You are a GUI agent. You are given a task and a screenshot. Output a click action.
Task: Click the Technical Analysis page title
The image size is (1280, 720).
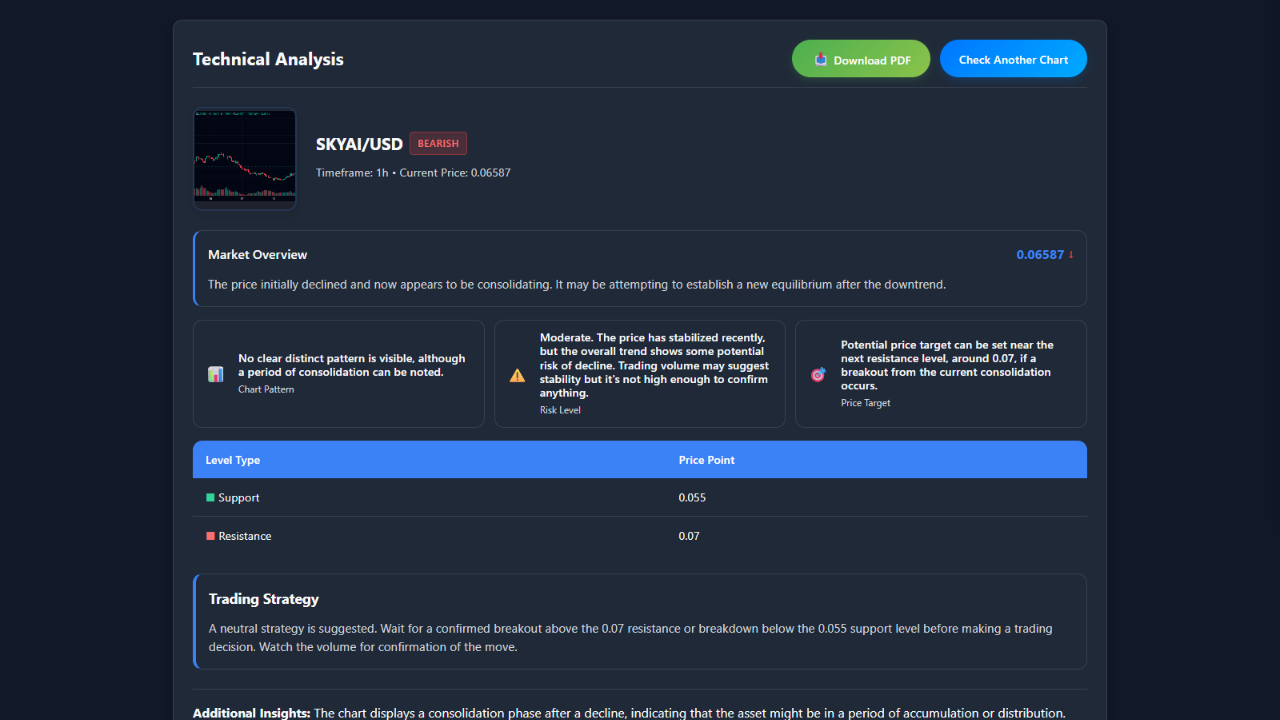268,59
